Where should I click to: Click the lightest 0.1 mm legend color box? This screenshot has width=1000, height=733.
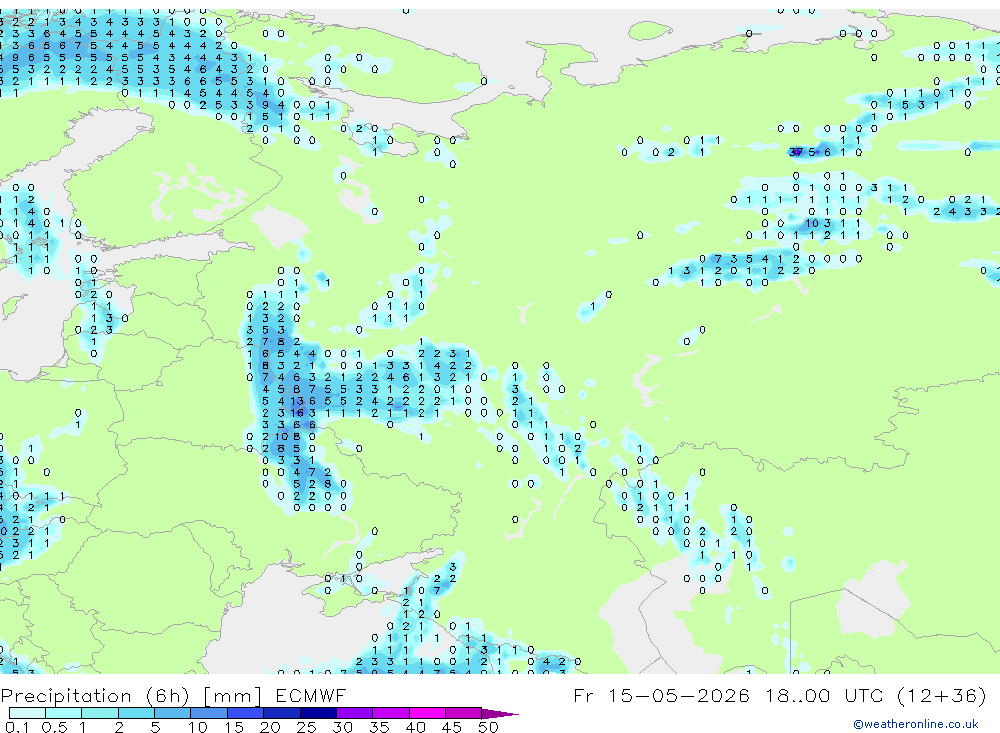pyautogui.click(x=27, y=713)
